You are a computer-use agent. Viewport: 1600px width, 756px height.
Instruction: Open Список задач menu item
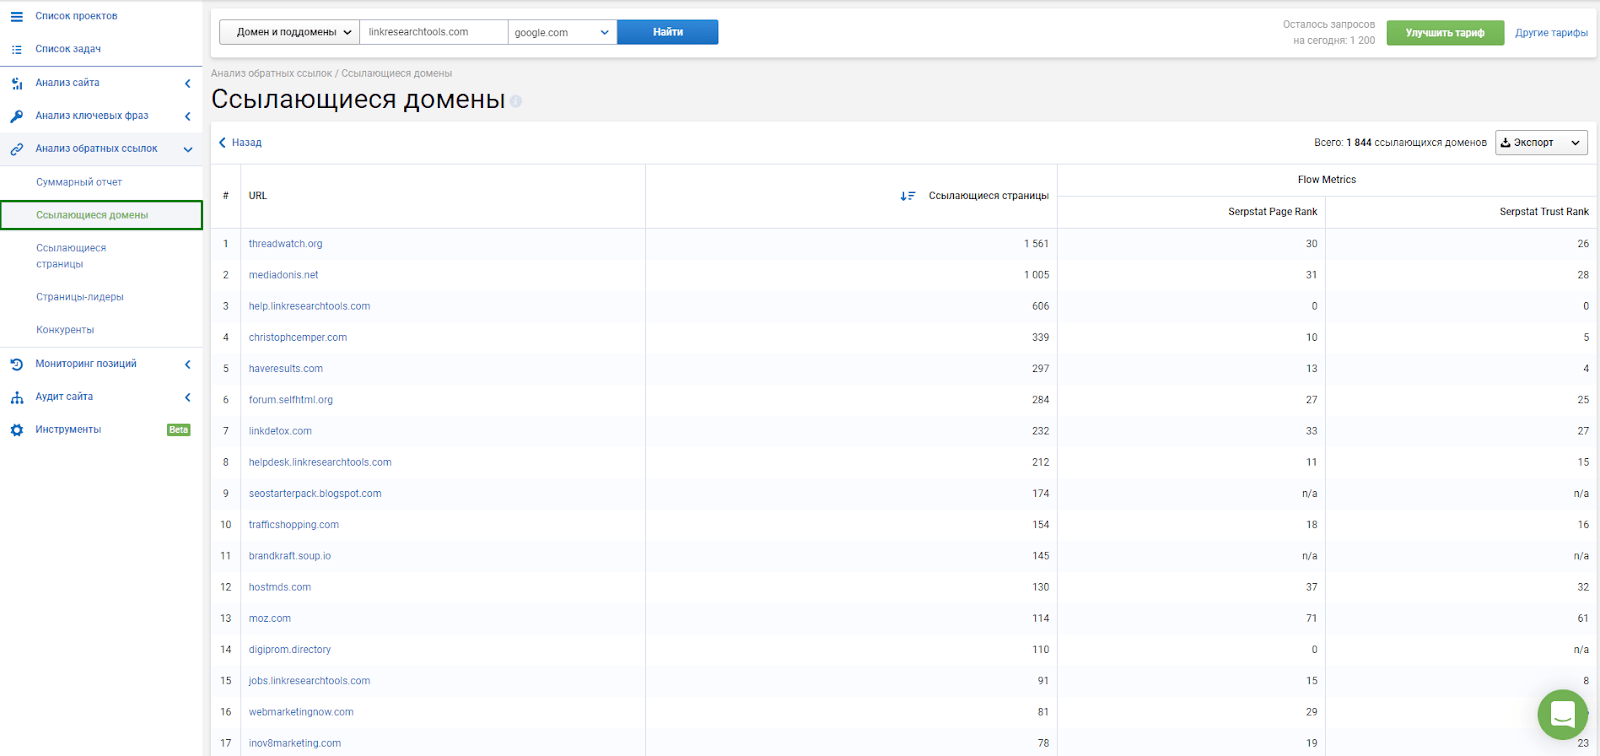pyautogui.click(x=68, y=49)
